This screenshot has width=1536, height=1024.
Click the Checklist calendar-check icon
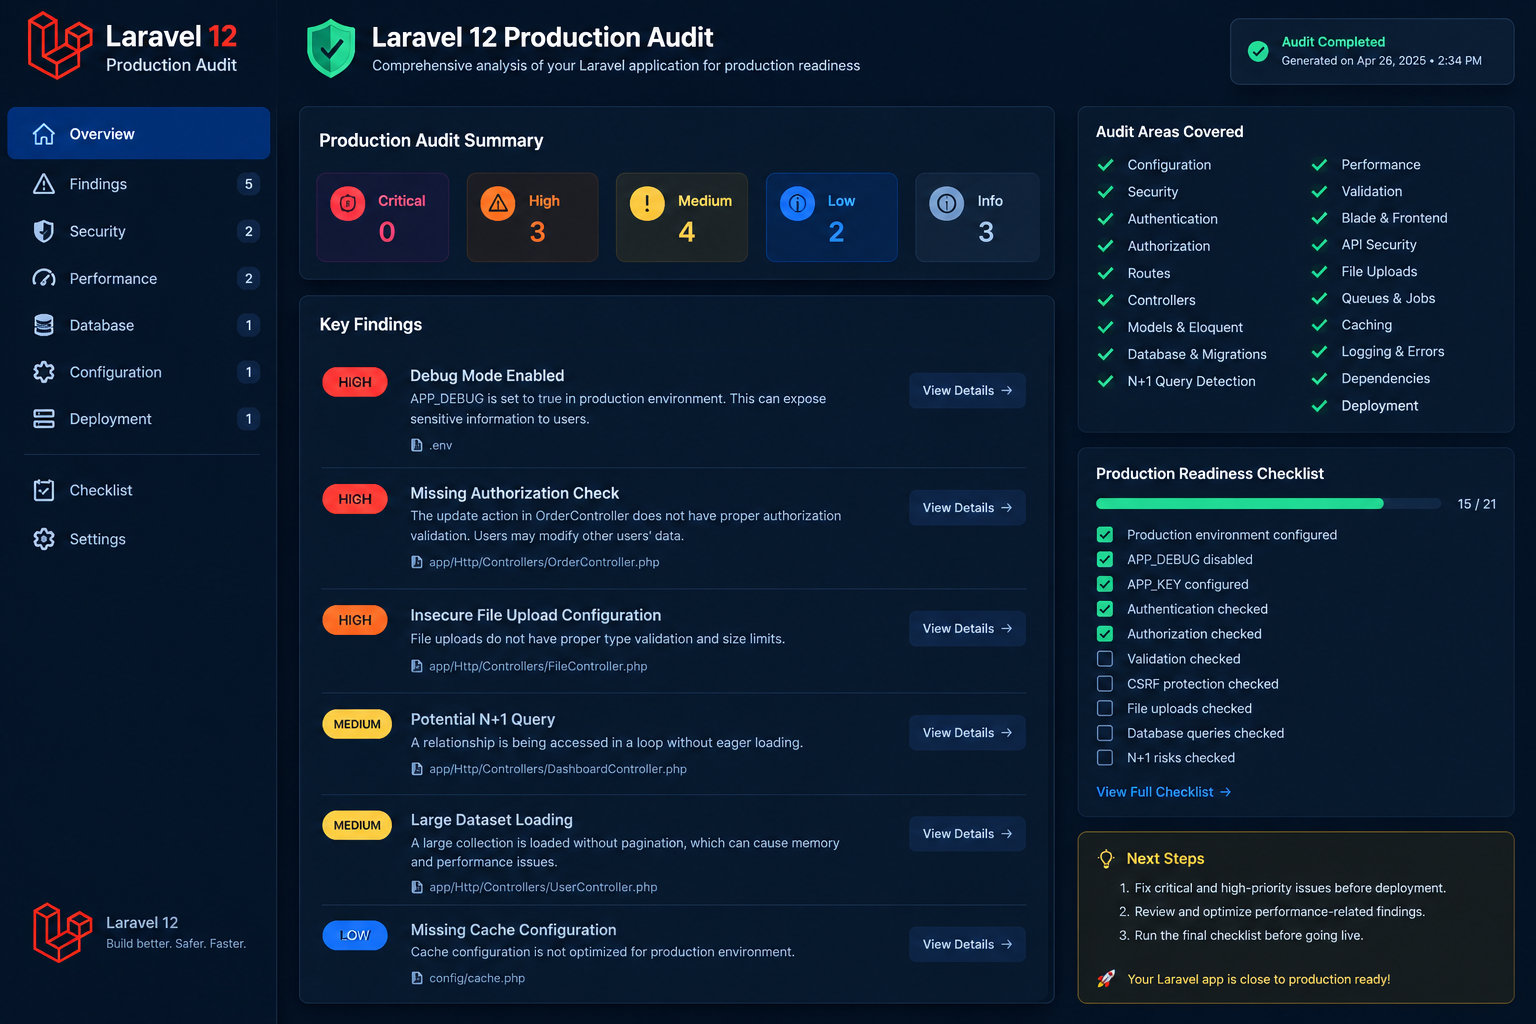pos(44,490)
